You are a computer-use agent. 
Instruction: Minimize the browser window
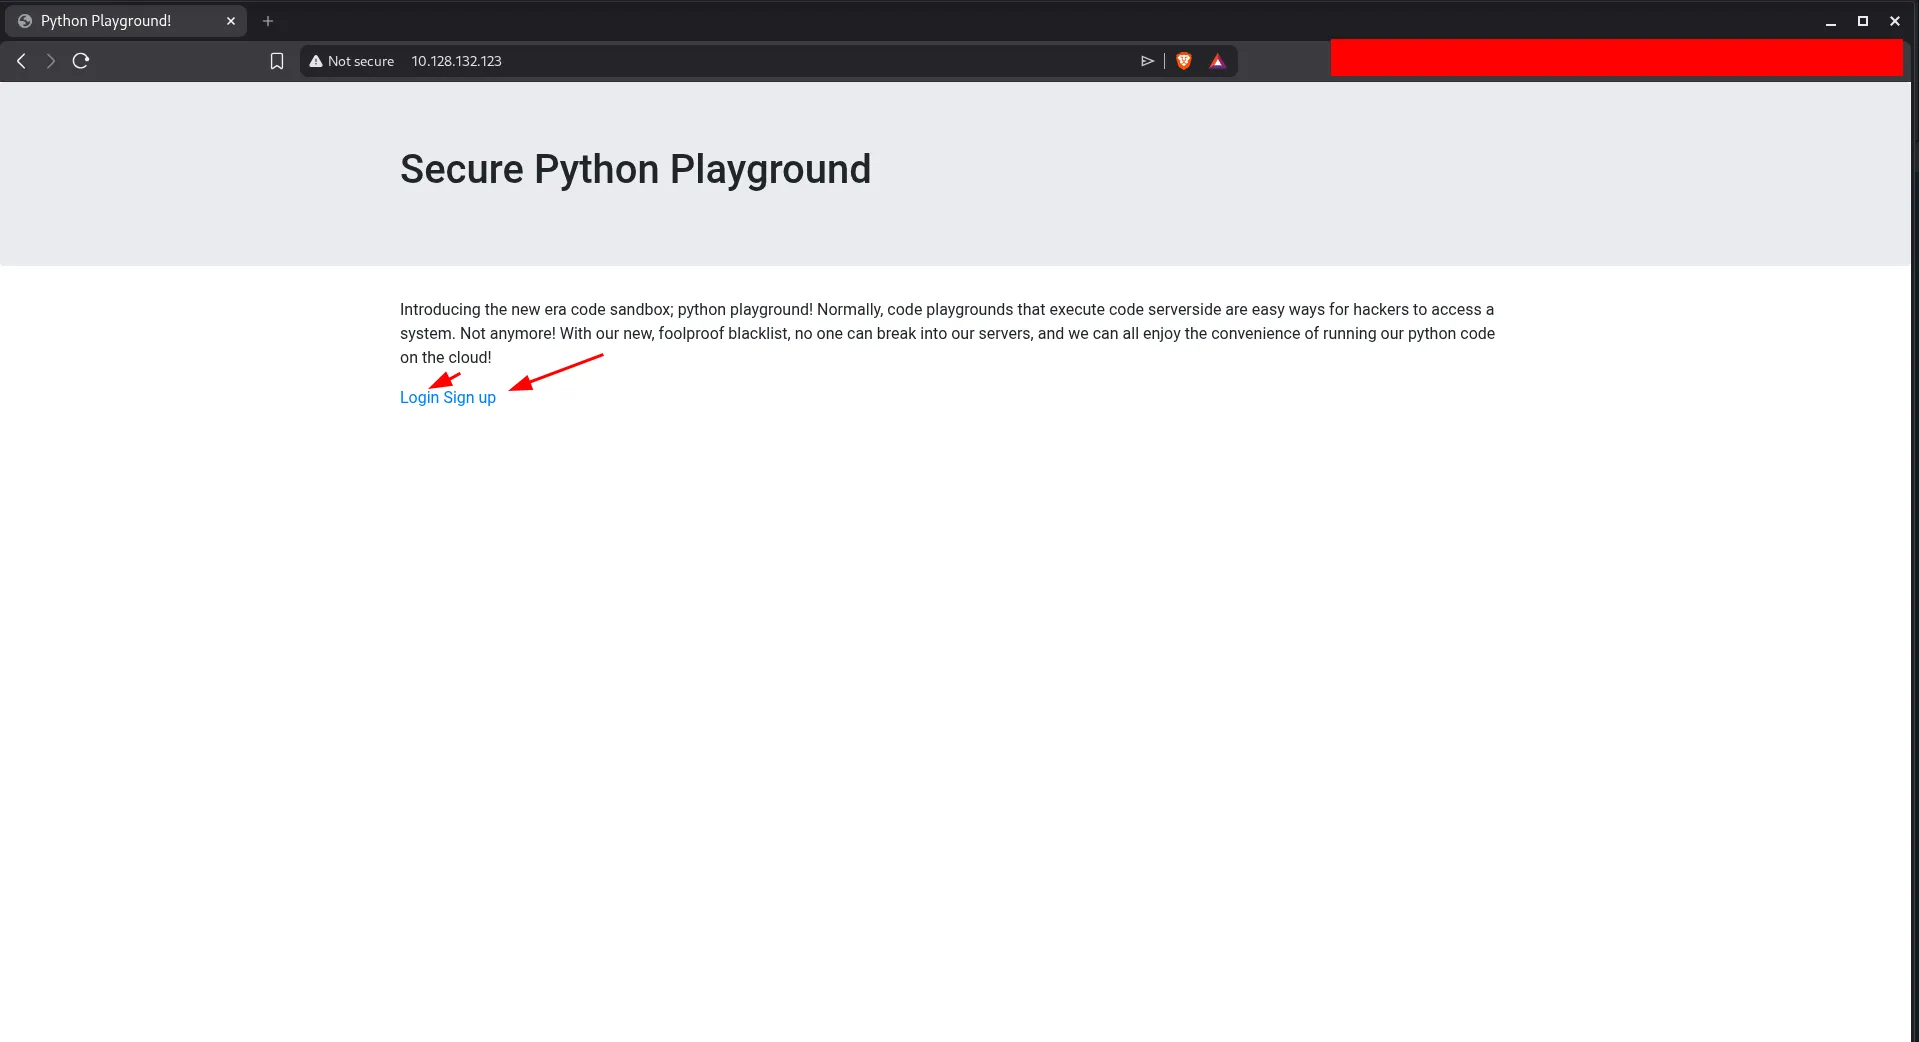(1831, 21)
